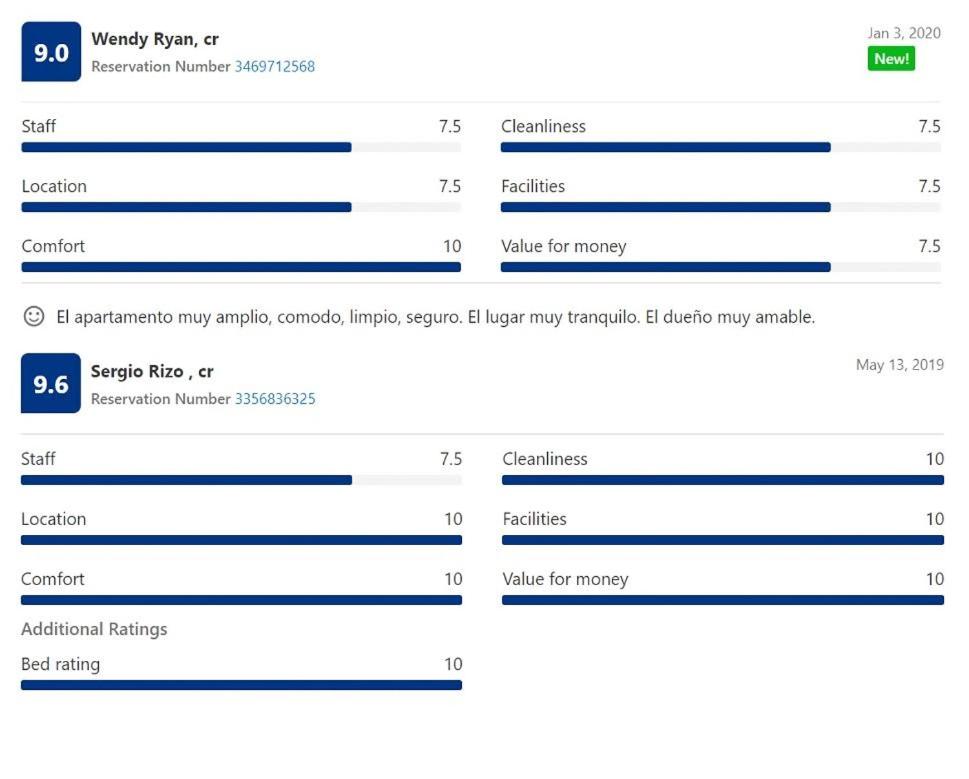Click the Additional Ratings heading

pos(94,629)
